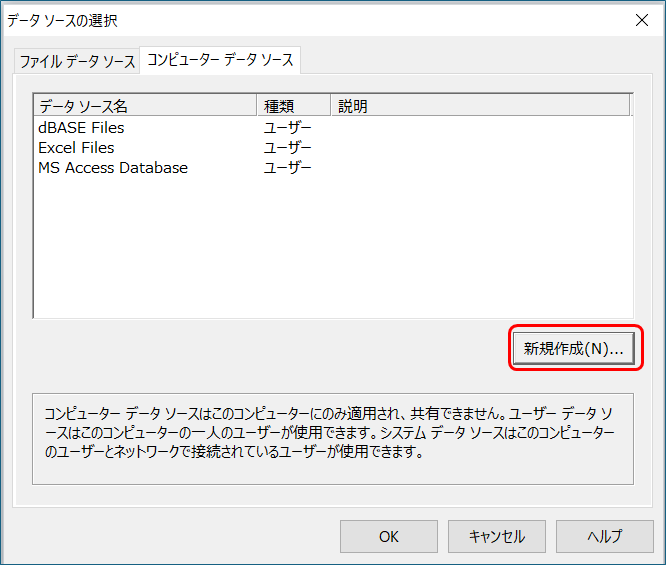Confirm with the OK button
666x565 pixels.
click(x=389, y=537)
